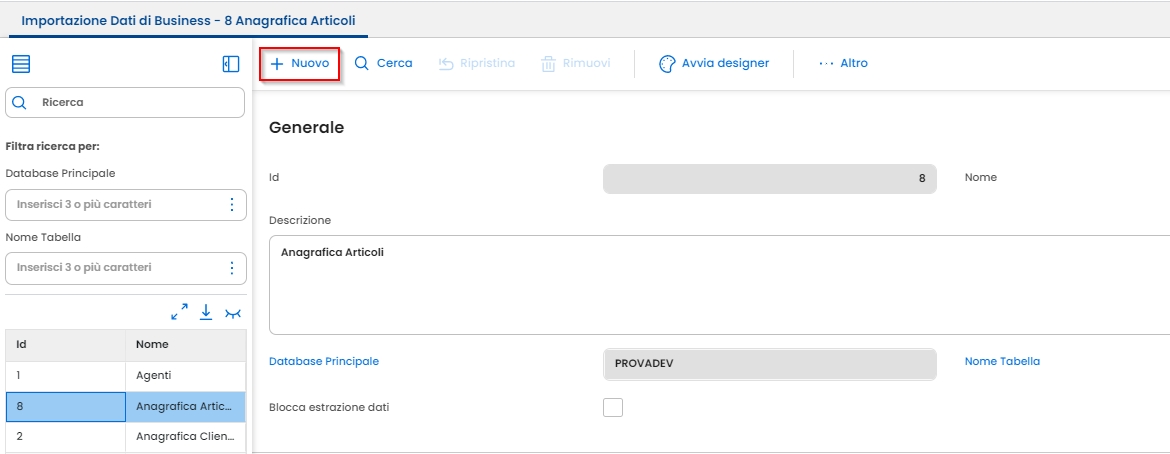Screen dimensions: 1170x454
Task: Open Database Principale filter options menu
Action: tap(232, 204)
